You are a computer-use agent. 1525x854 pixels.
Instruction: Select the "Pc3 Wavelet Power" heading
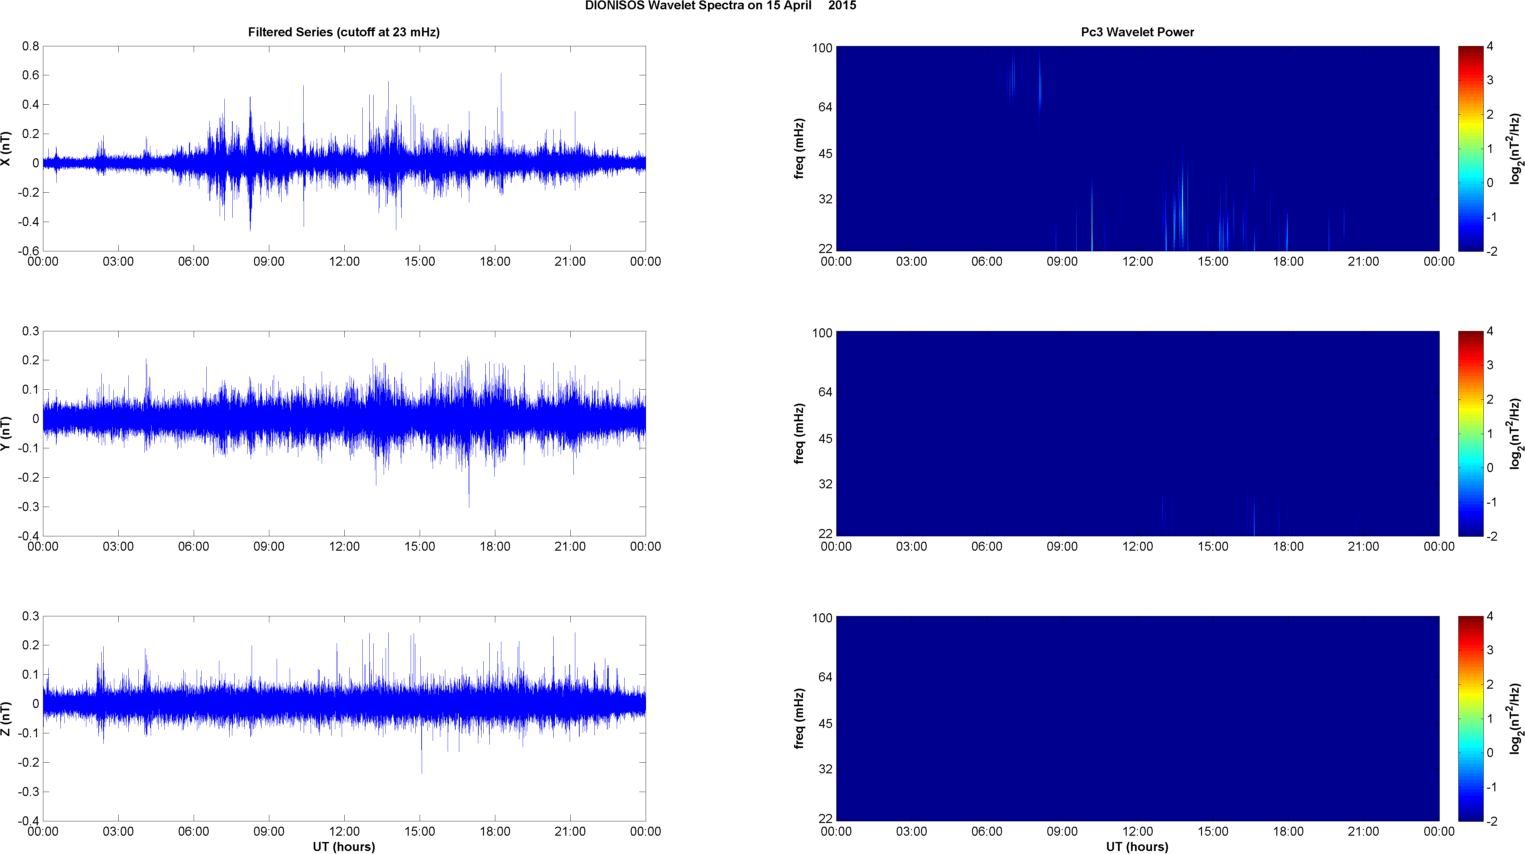coord(1137,32)
